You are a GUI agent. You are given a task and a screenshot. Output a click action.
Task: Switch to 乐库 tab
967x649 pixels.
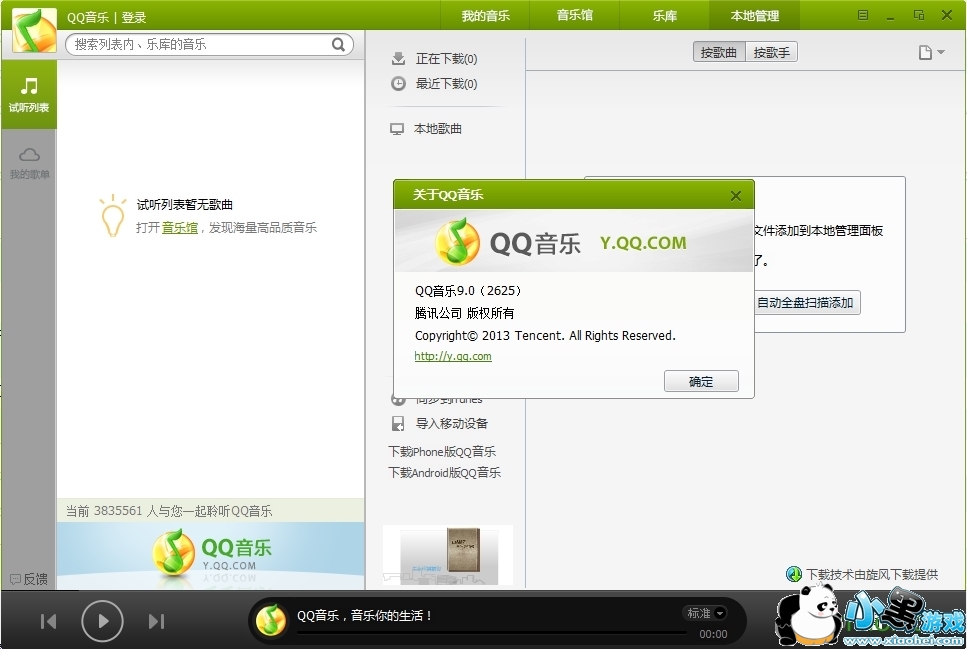[x=665, y=15]
